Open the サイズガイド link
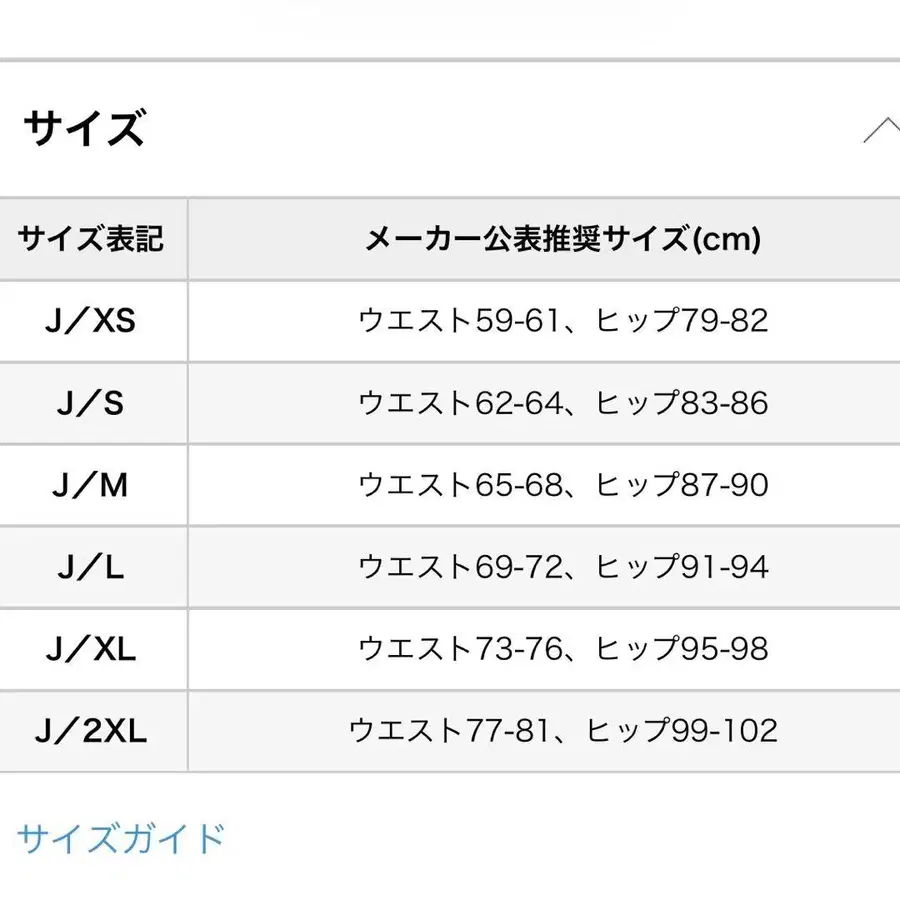Viewport: 900px width, 900px height. pyautogui.click(x=121, y=838)
